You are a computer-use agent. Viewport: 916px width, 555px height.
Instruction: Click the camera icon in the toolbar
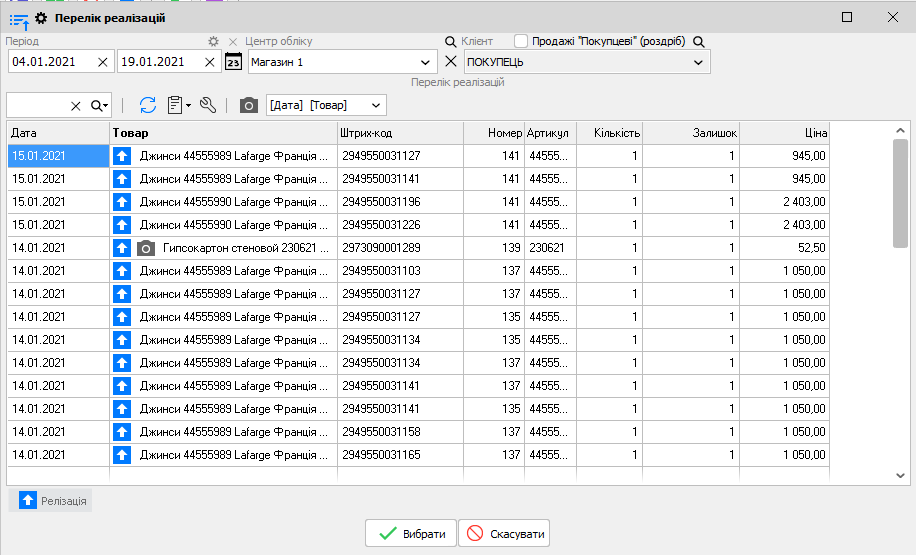249,105
